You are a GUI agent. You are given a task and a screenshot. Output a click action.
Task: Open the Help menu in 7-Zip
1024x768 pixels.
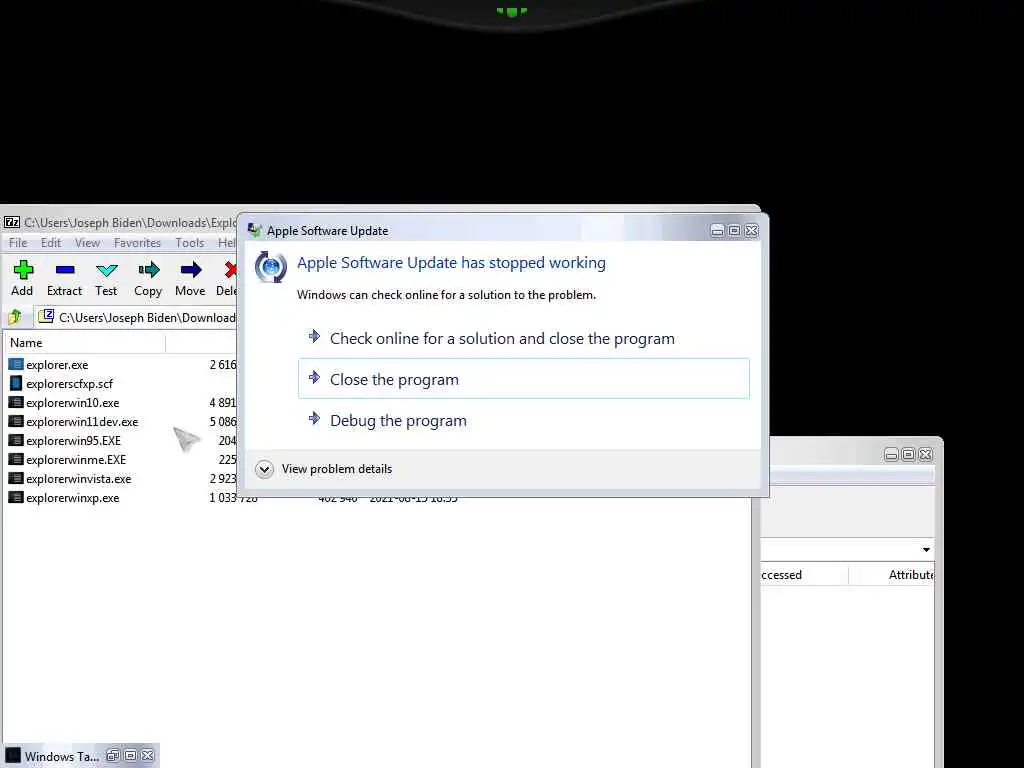[227, 242]
